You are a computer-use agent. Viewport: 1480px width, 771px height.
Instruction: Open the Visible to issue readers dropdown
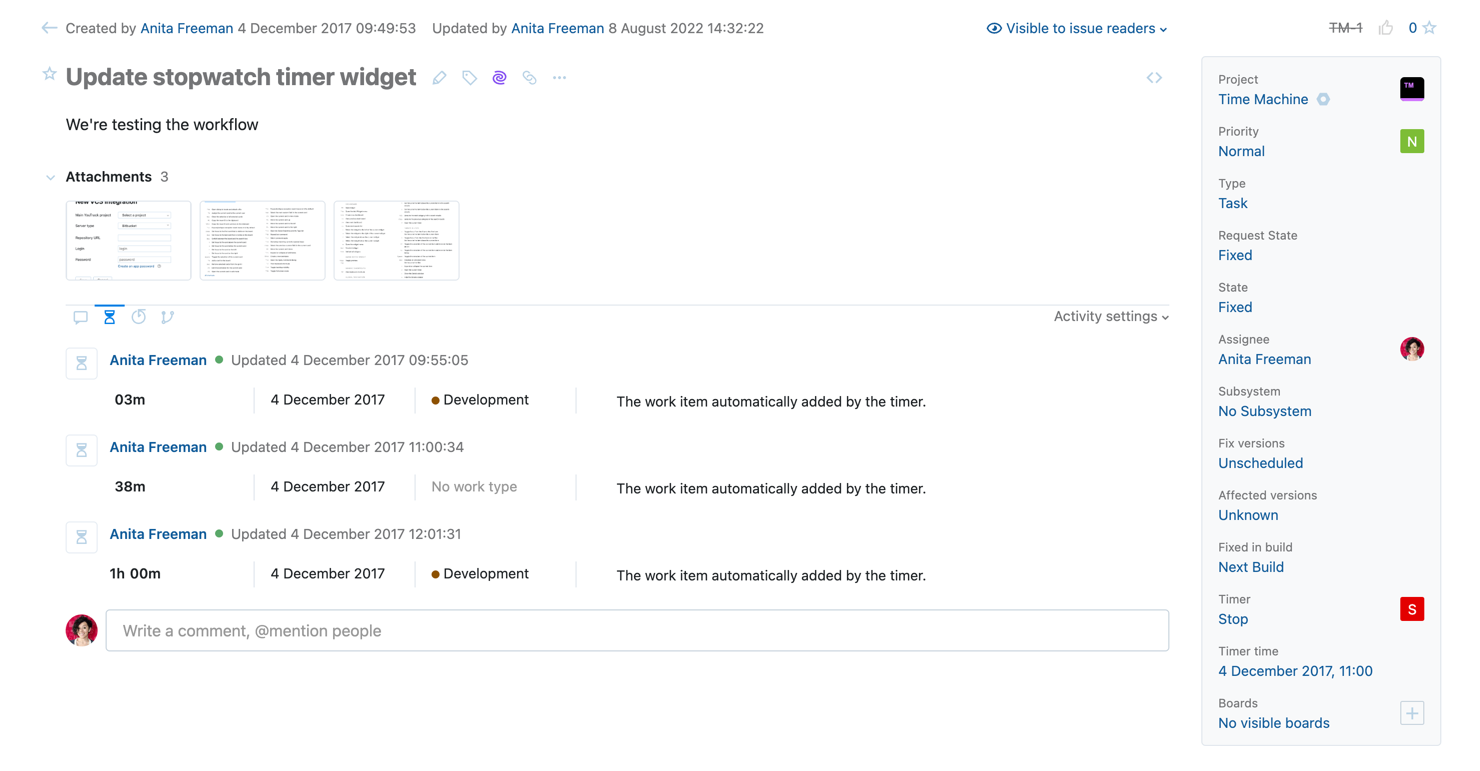pos(1077,28)
